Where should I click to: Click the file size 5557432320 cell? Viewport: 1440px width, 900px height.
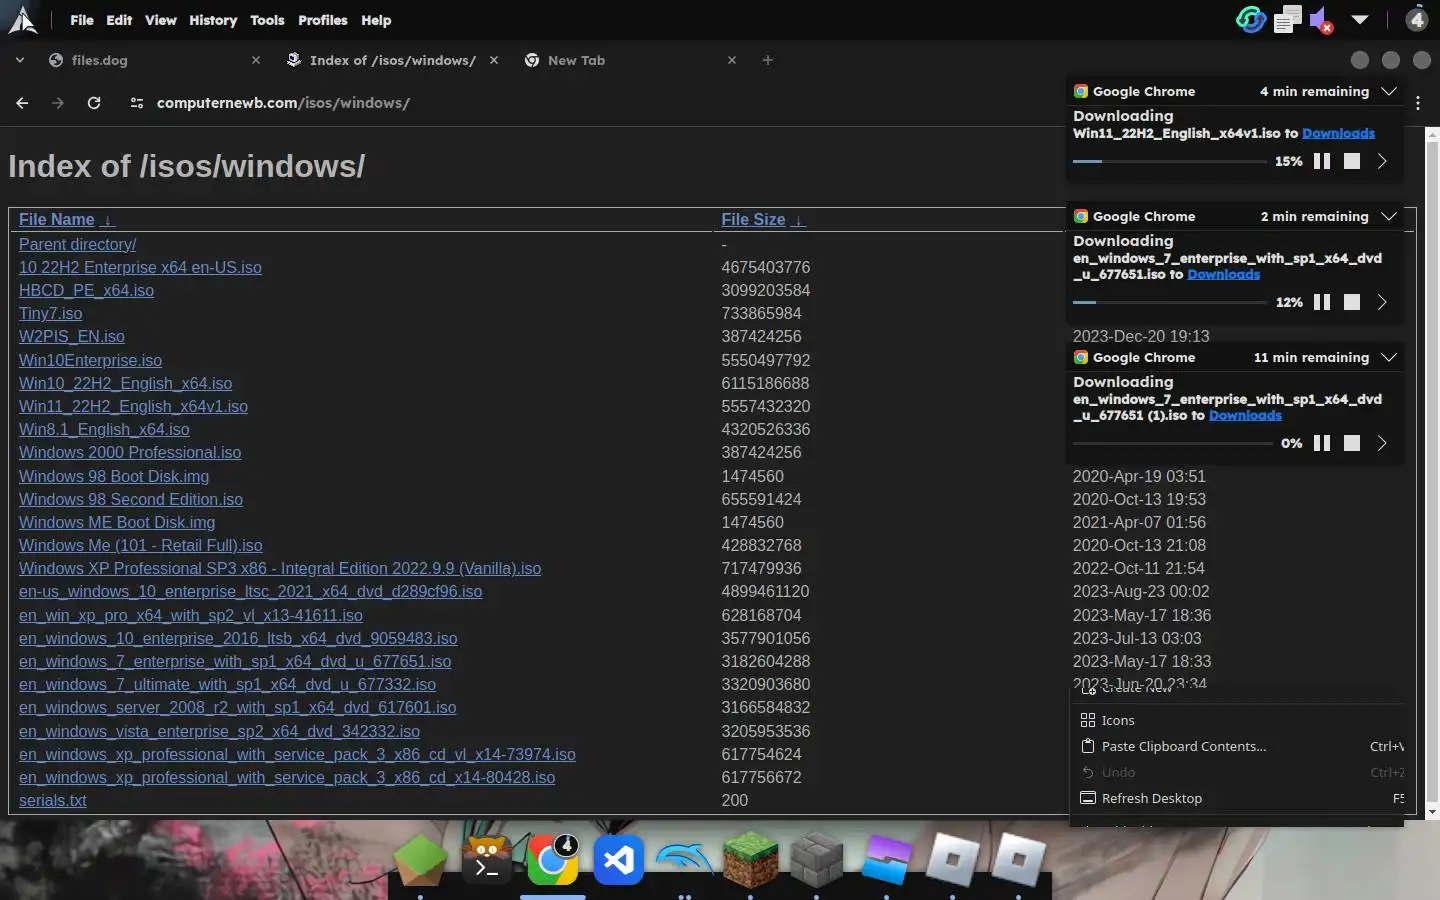[766, 406]
